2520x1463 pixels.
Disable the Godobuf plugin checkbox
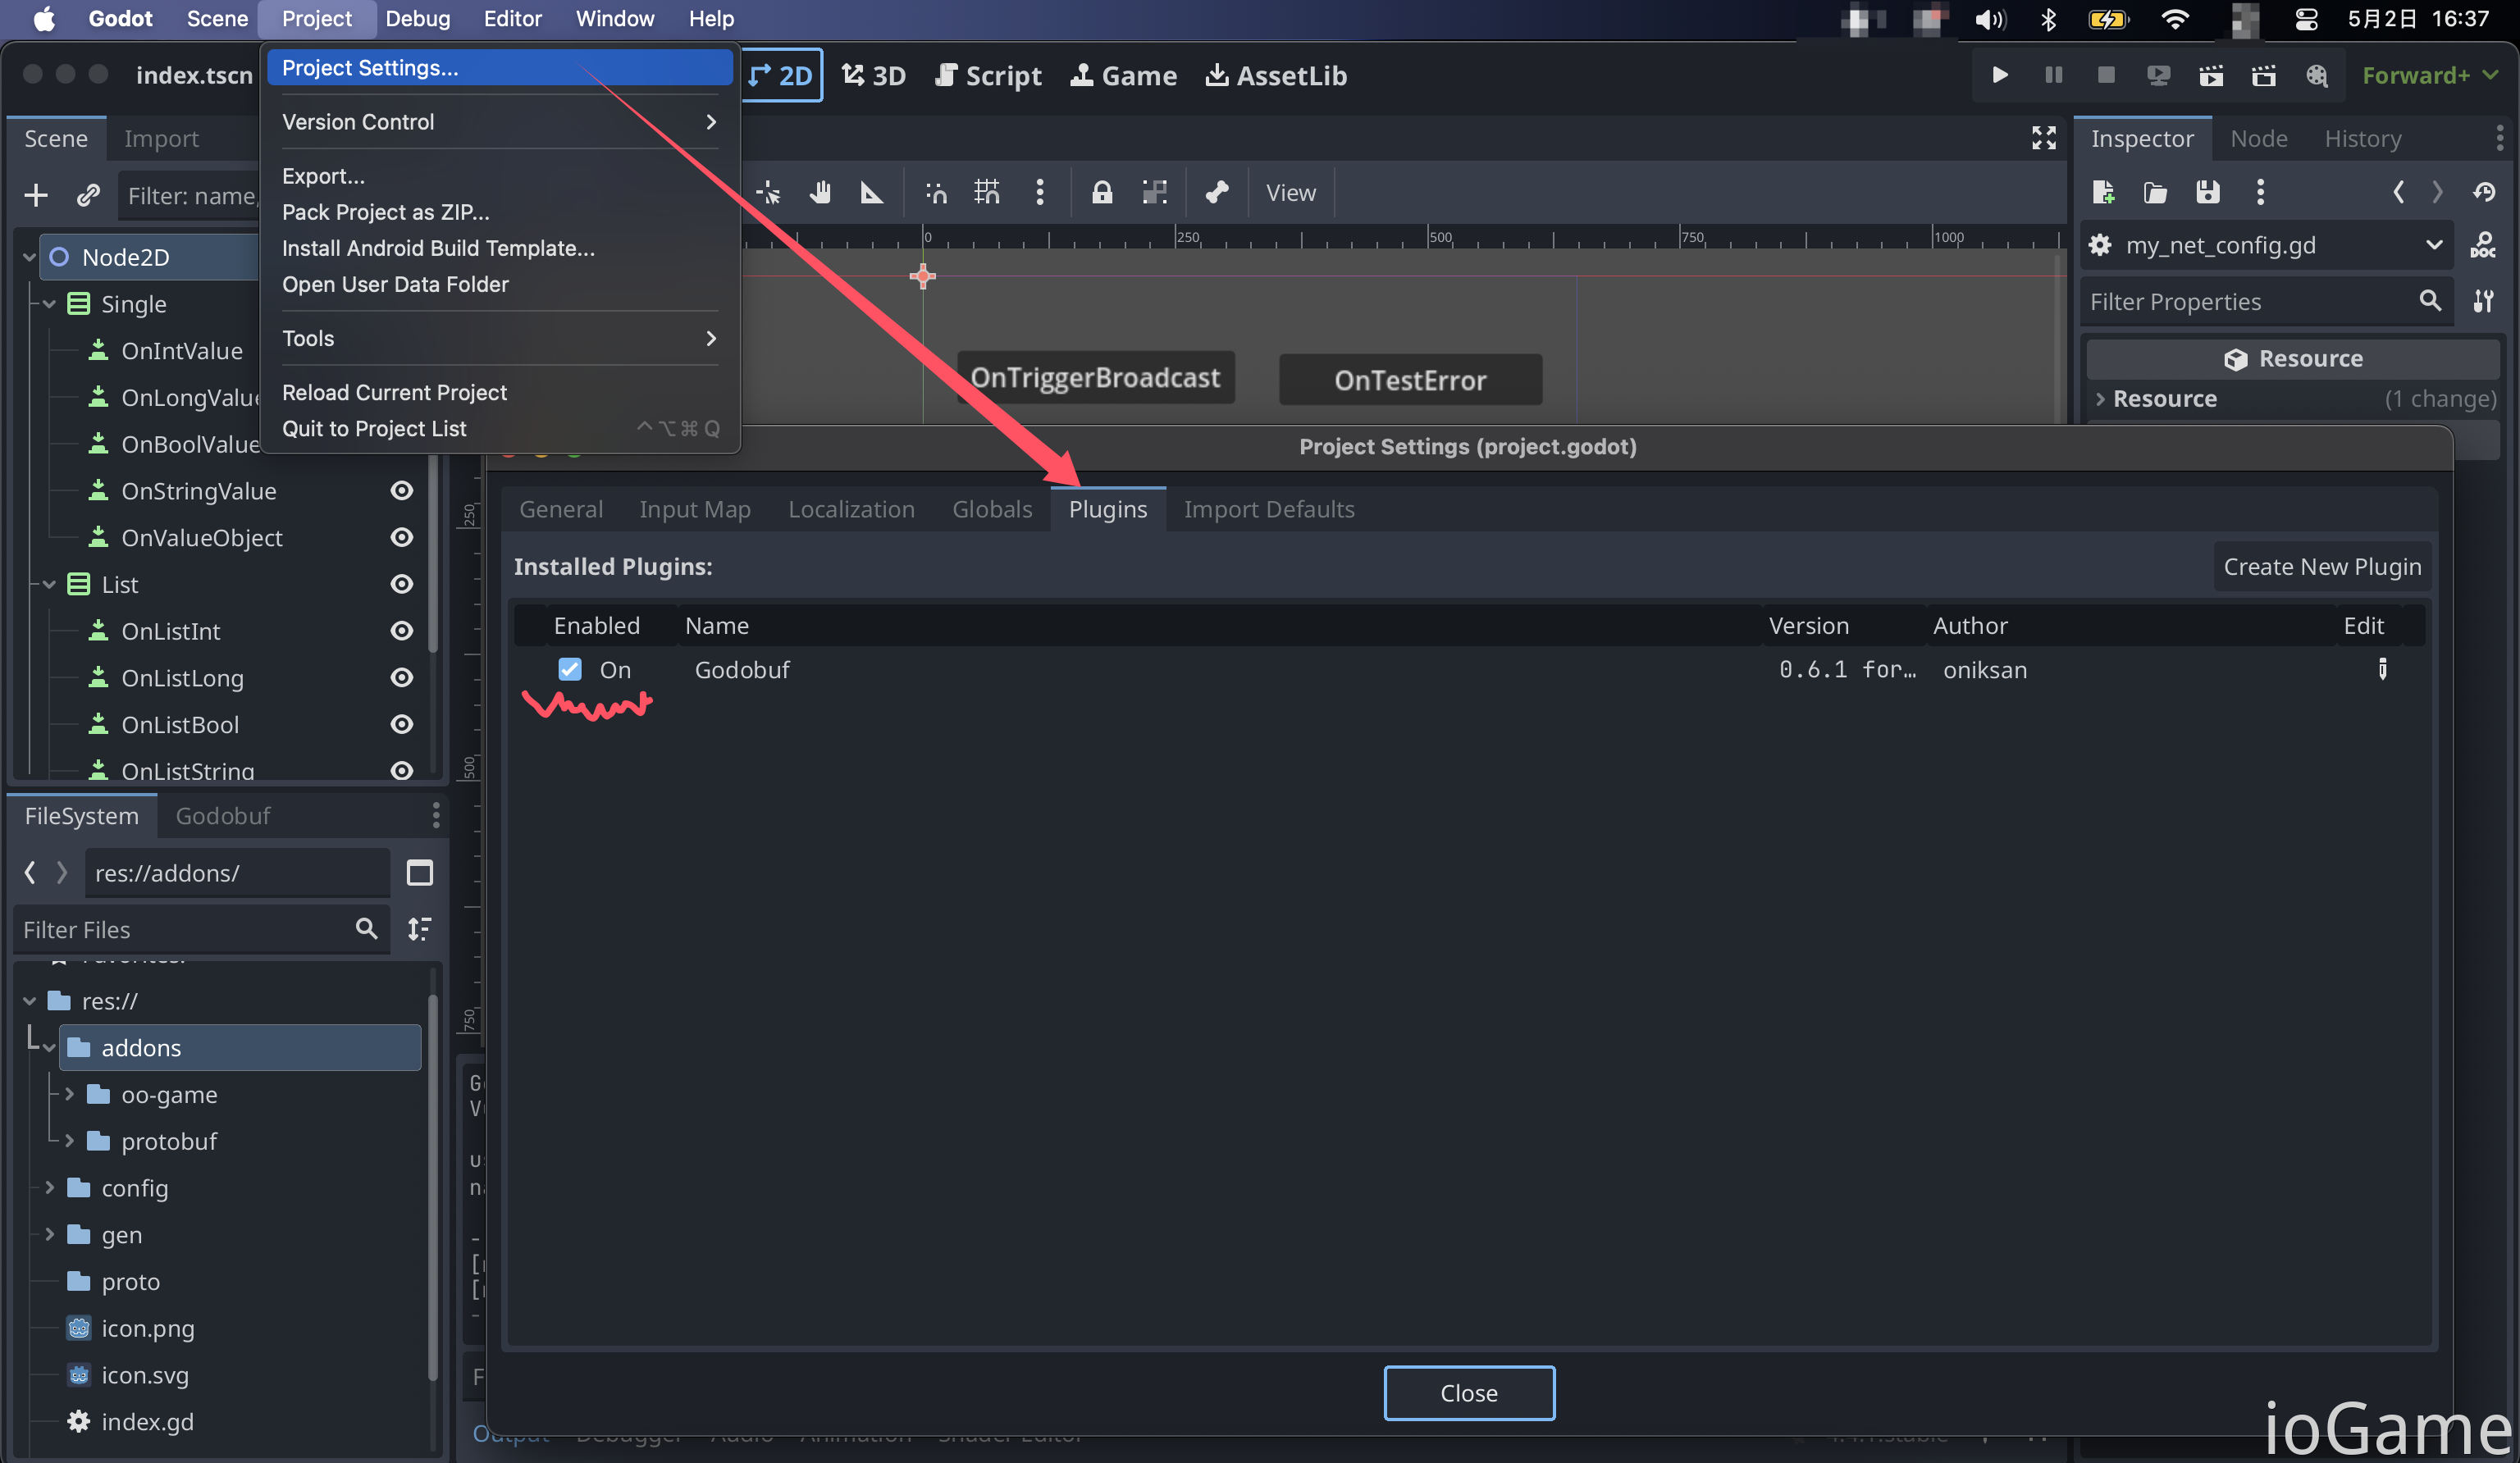tap(569, 669)
